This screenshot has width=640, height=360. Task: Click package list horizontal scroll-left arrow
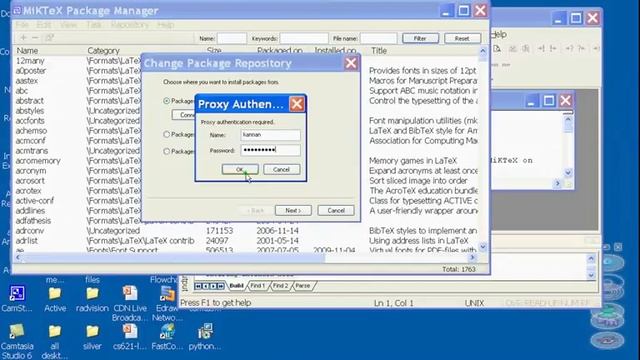[x=18, y=258]
